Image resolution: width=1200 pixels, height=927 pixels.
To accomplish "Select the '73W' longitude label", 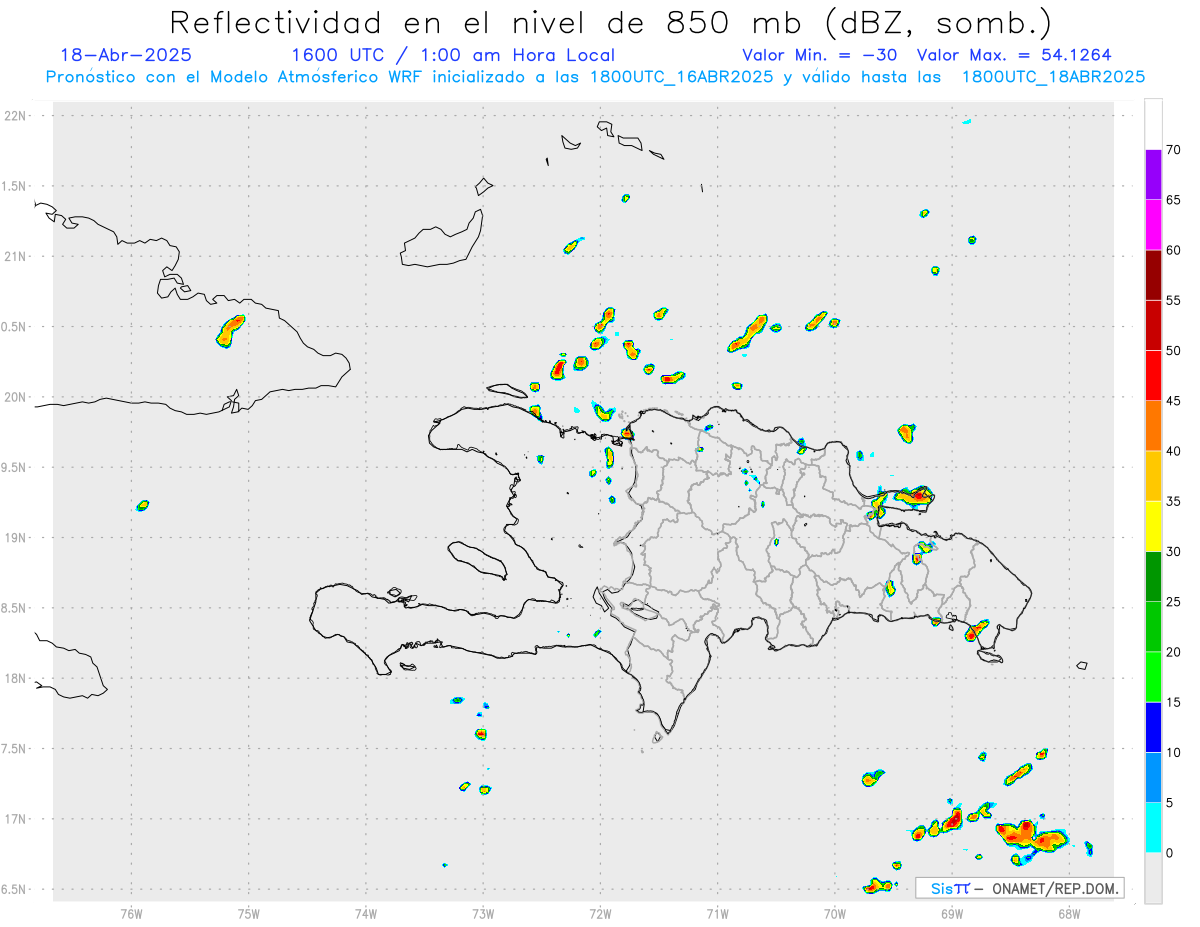I will pos(483,912).
